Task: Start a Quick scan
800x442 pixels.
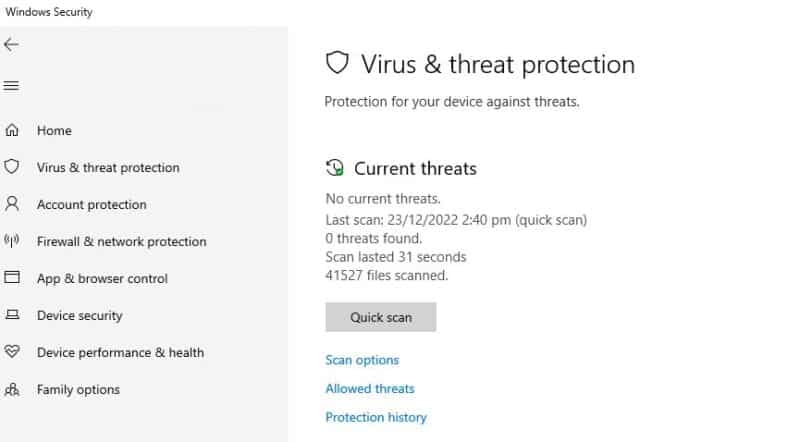Action: click(381, 317)
